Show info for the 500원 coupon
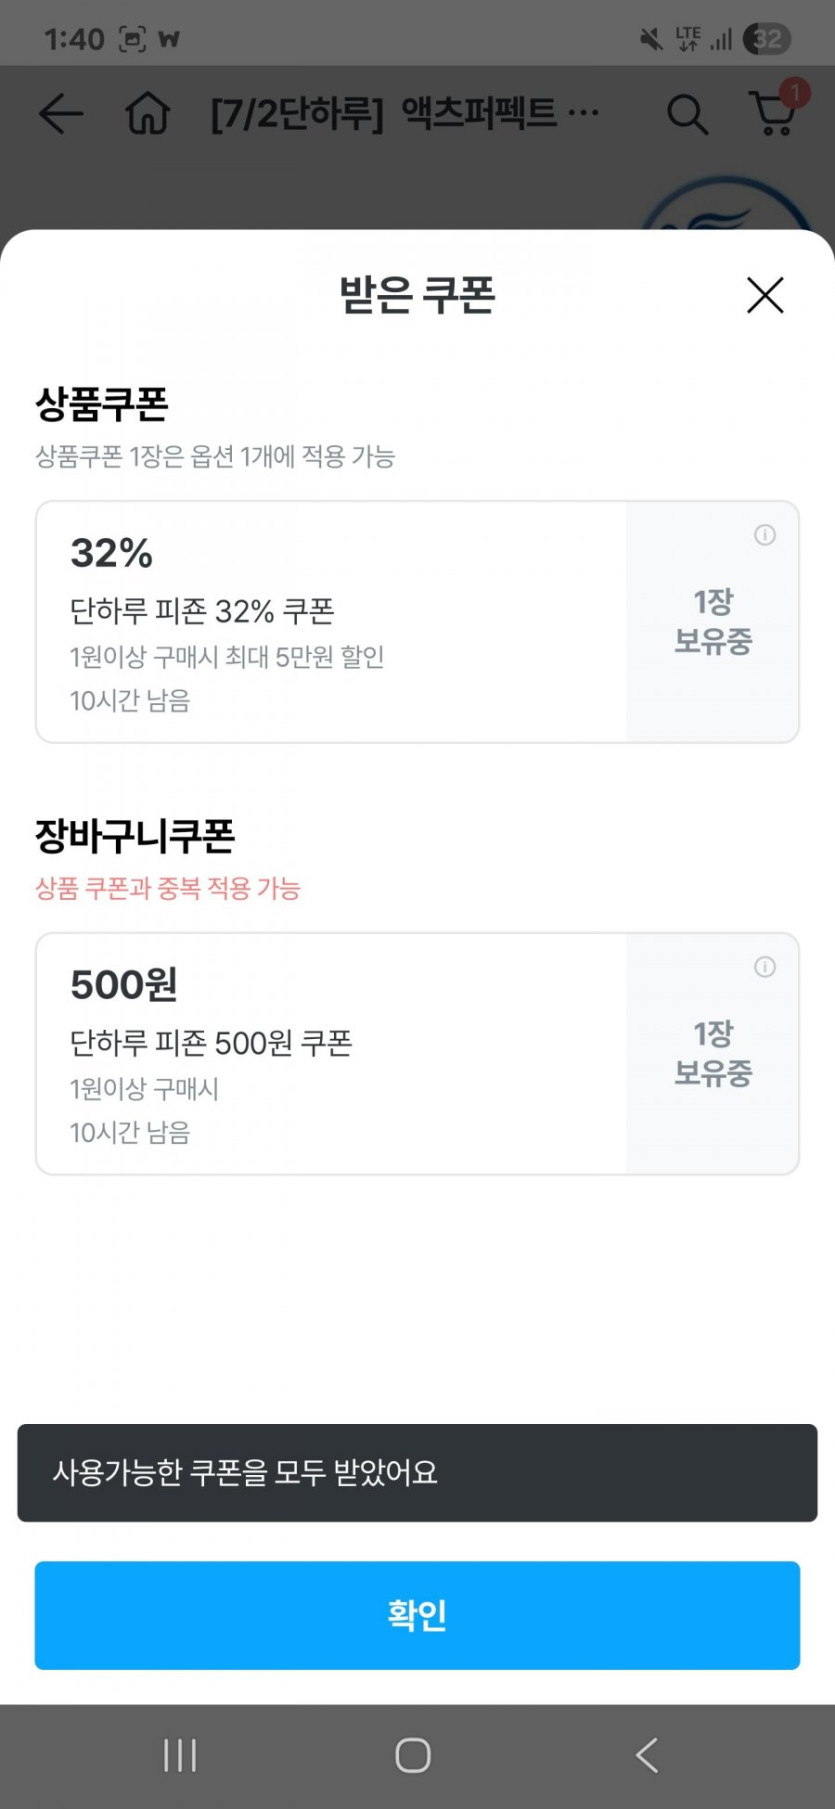 coord(765,967)
